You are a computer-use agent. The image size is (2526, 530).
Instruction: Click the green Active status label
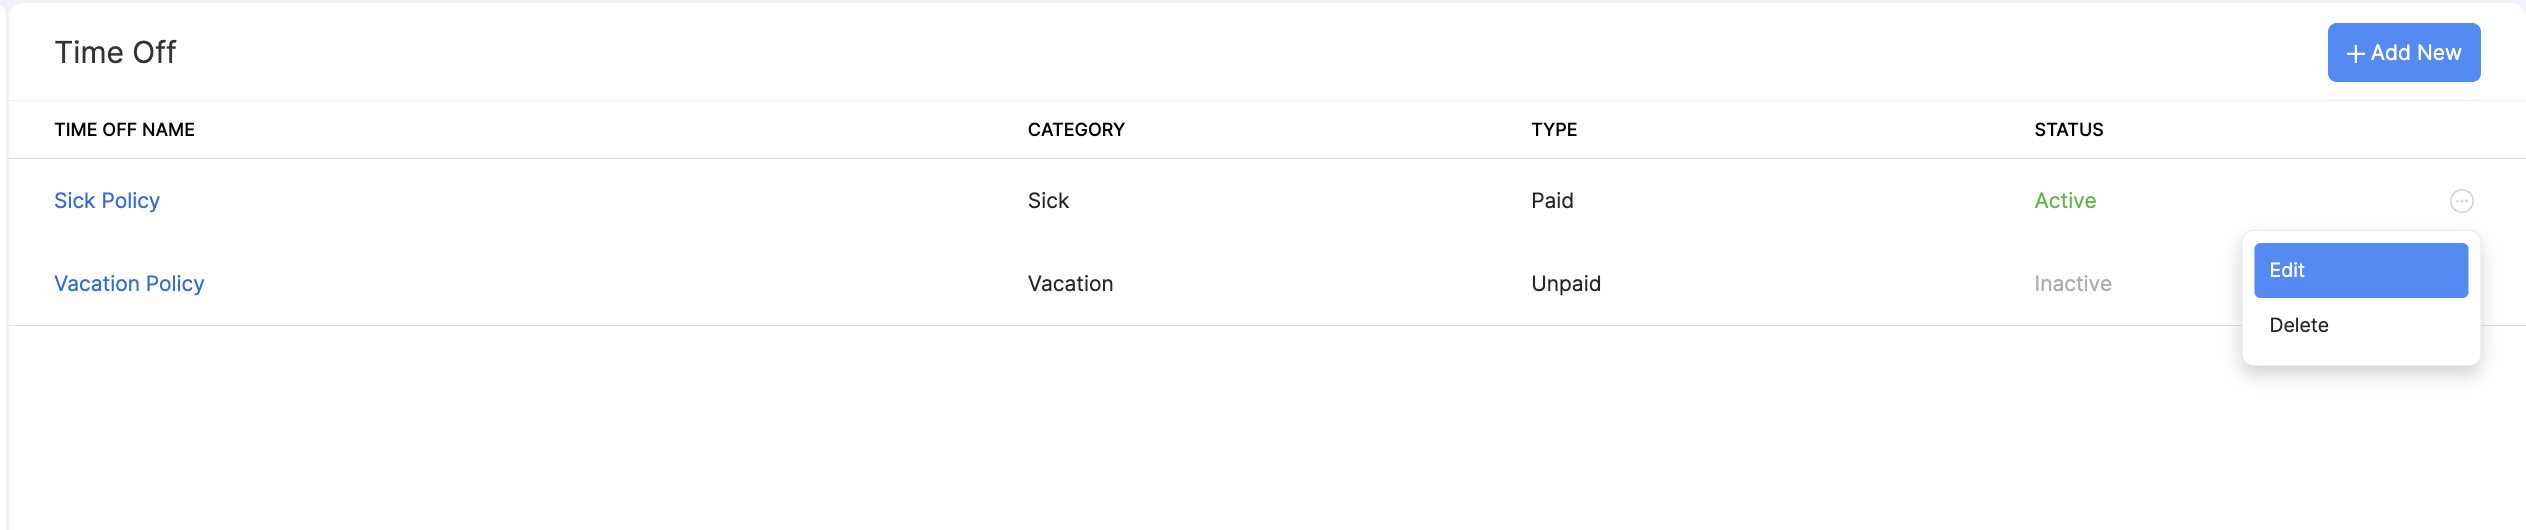coord(2065,201)
